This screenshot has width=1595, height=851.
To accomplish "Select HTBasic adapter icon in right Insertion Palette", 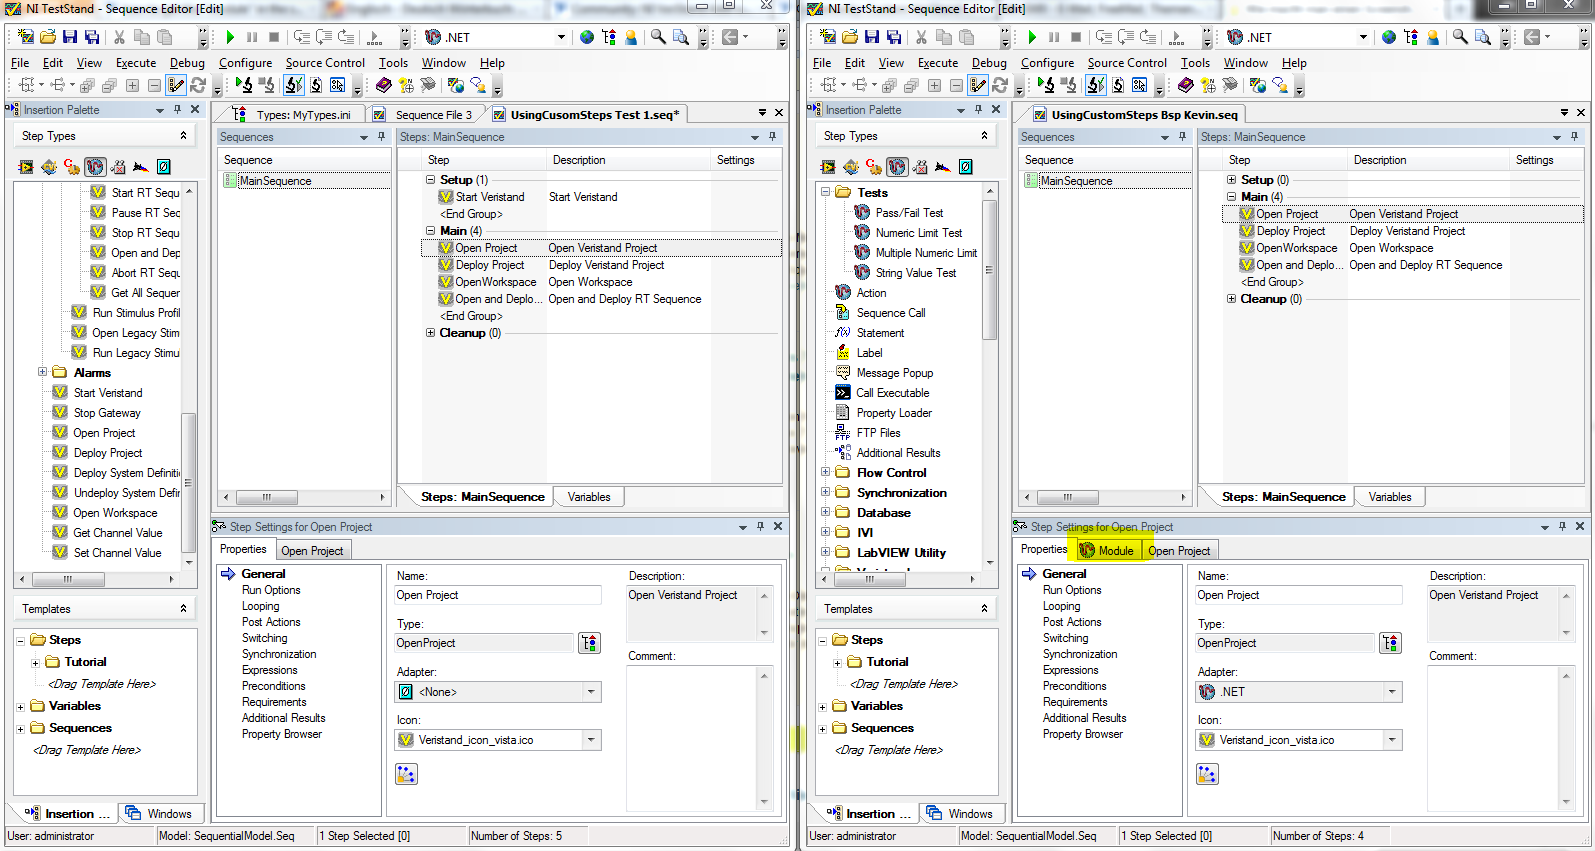I will [943, 167].
